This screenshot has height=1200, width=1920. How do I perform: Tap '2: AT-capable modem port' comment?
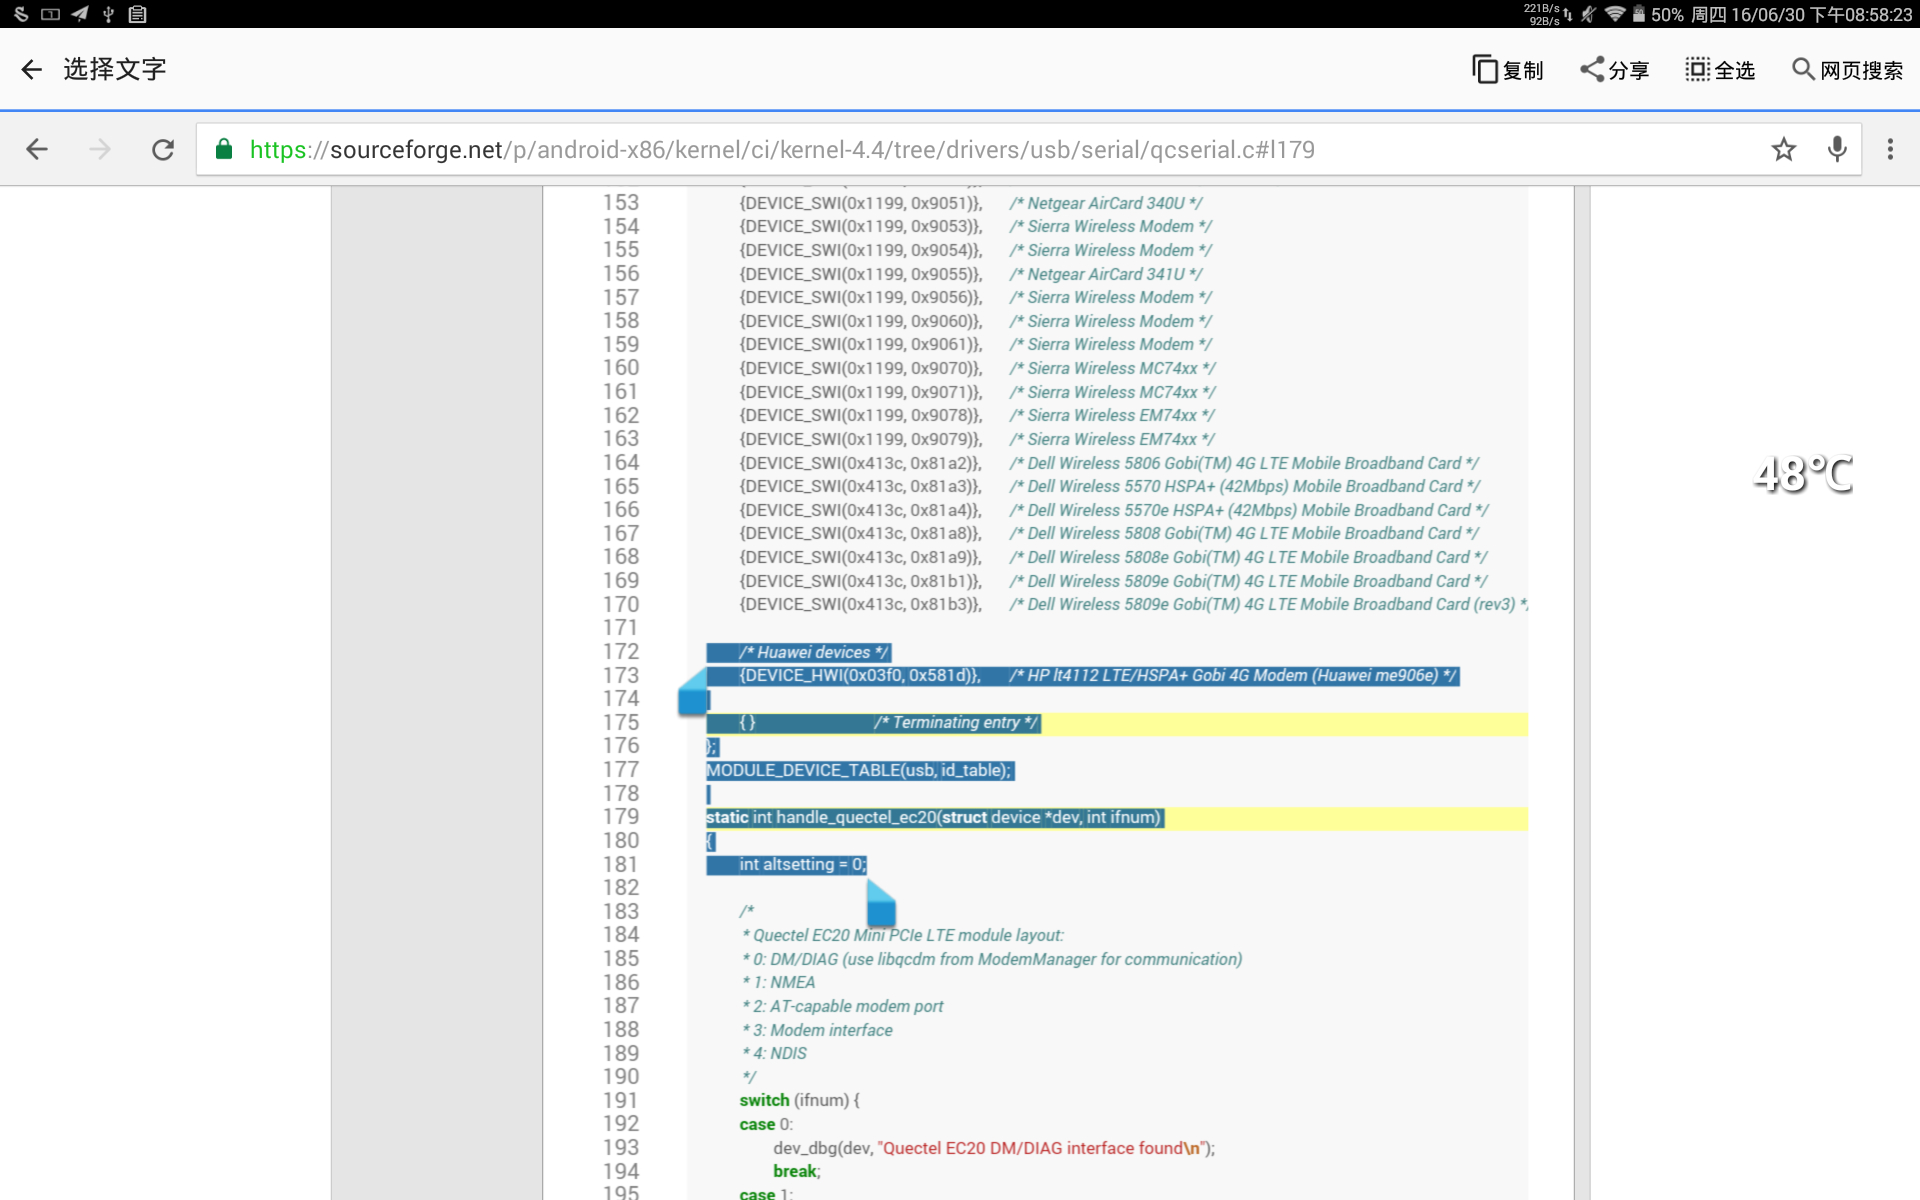[843, 1006]
